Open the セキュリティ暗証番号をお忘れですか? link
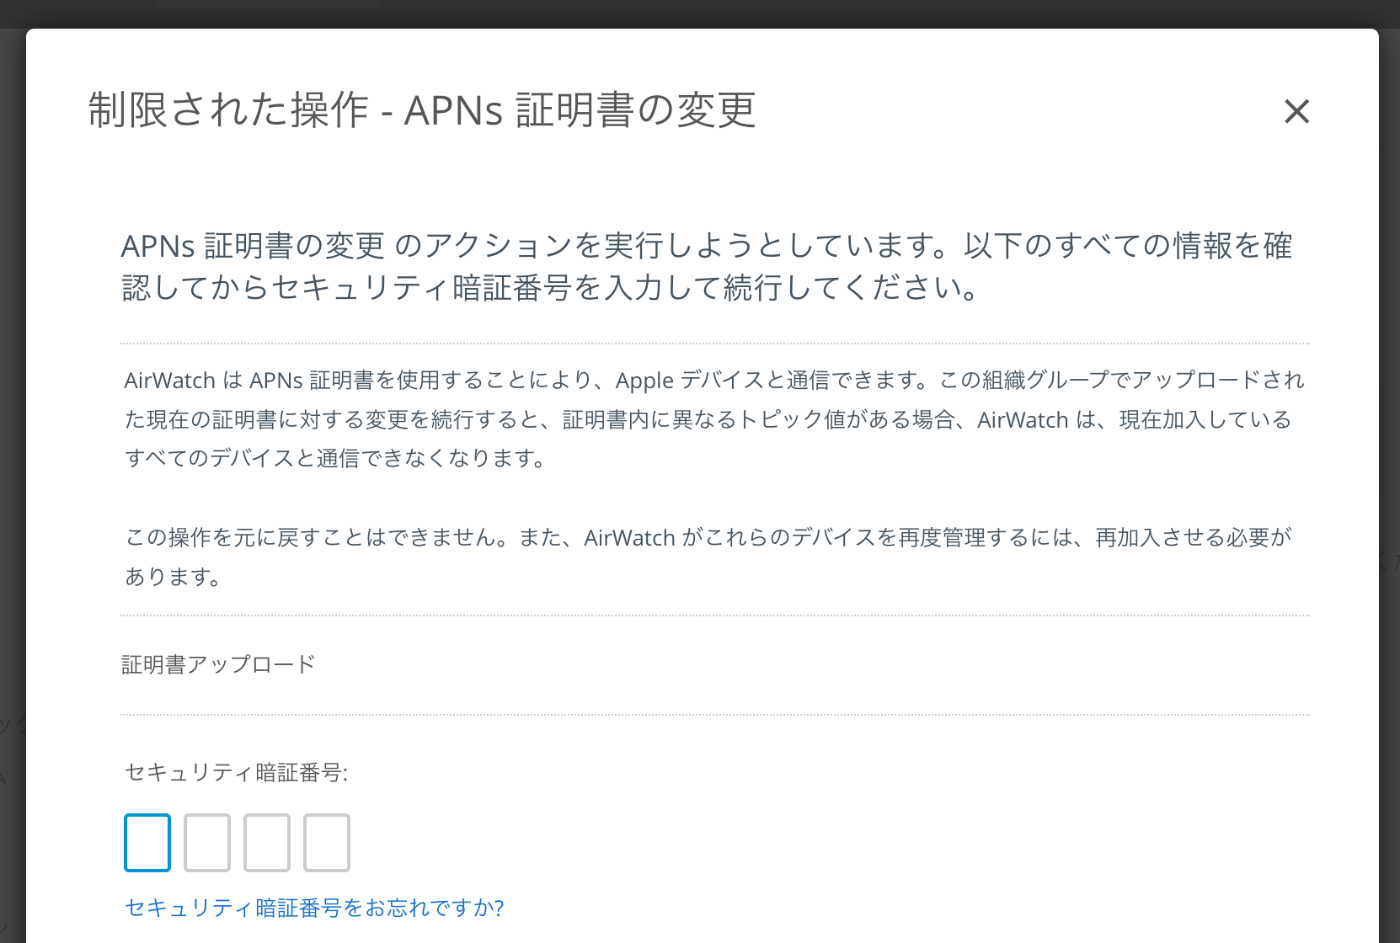 [x=314, y=907]
